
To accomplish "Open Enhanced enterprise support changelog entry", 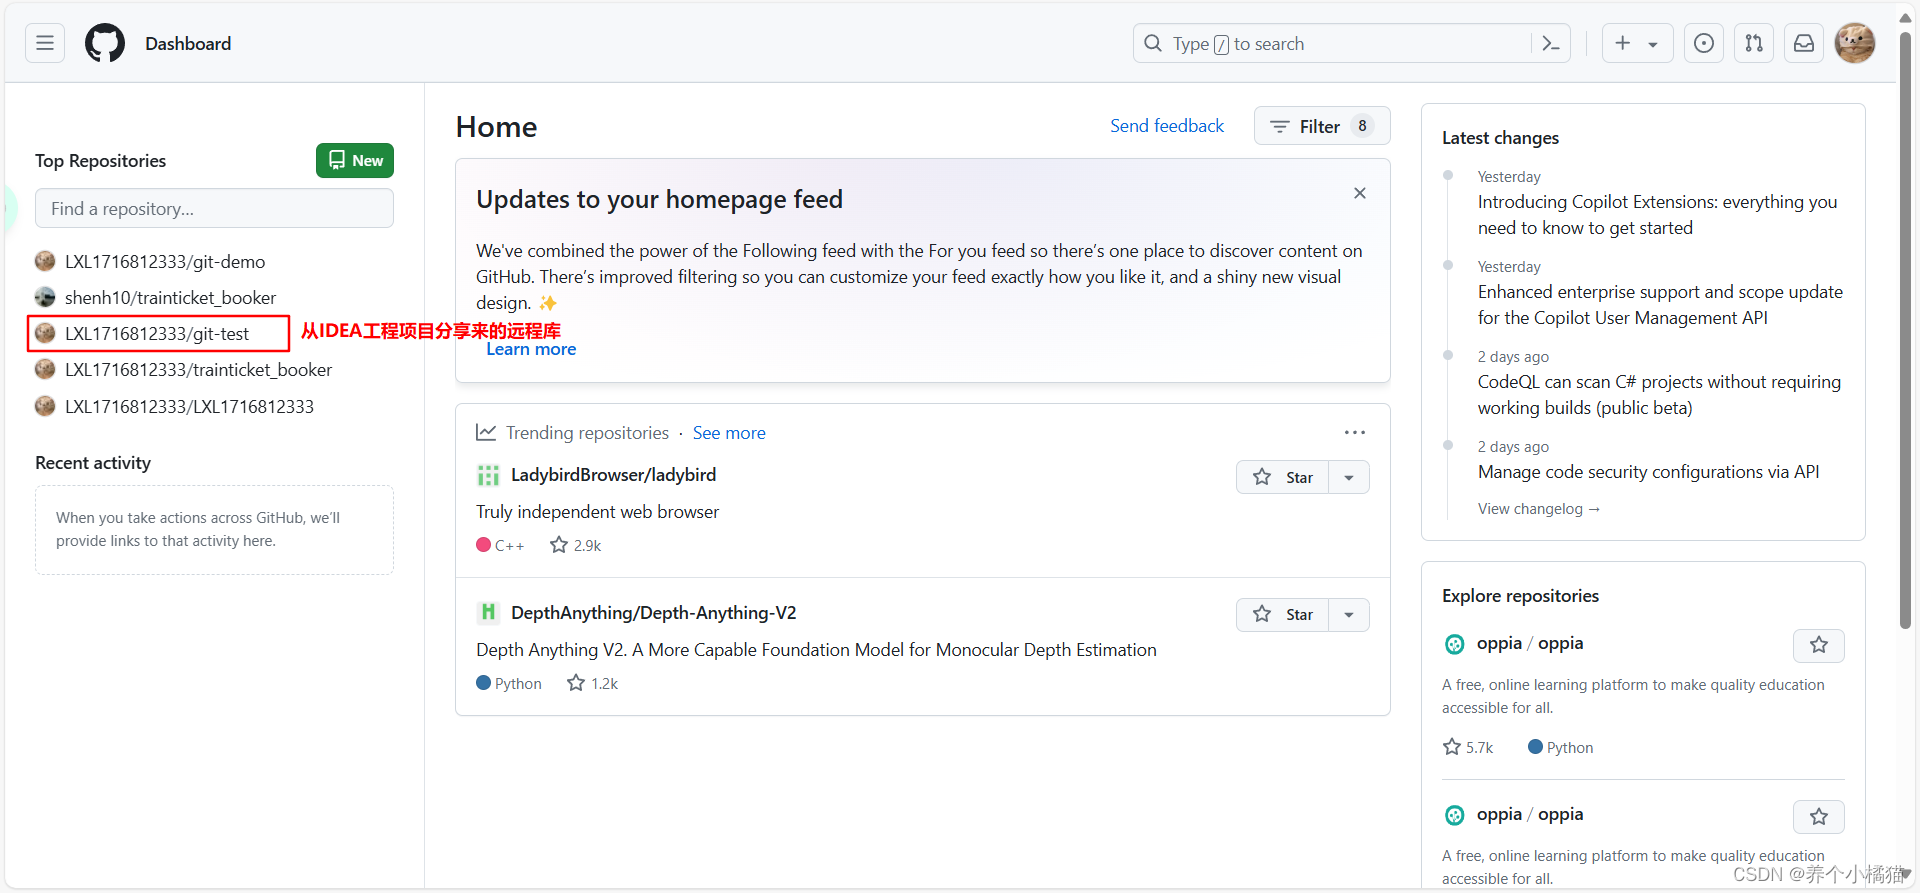I will (x=1660, y=304).
